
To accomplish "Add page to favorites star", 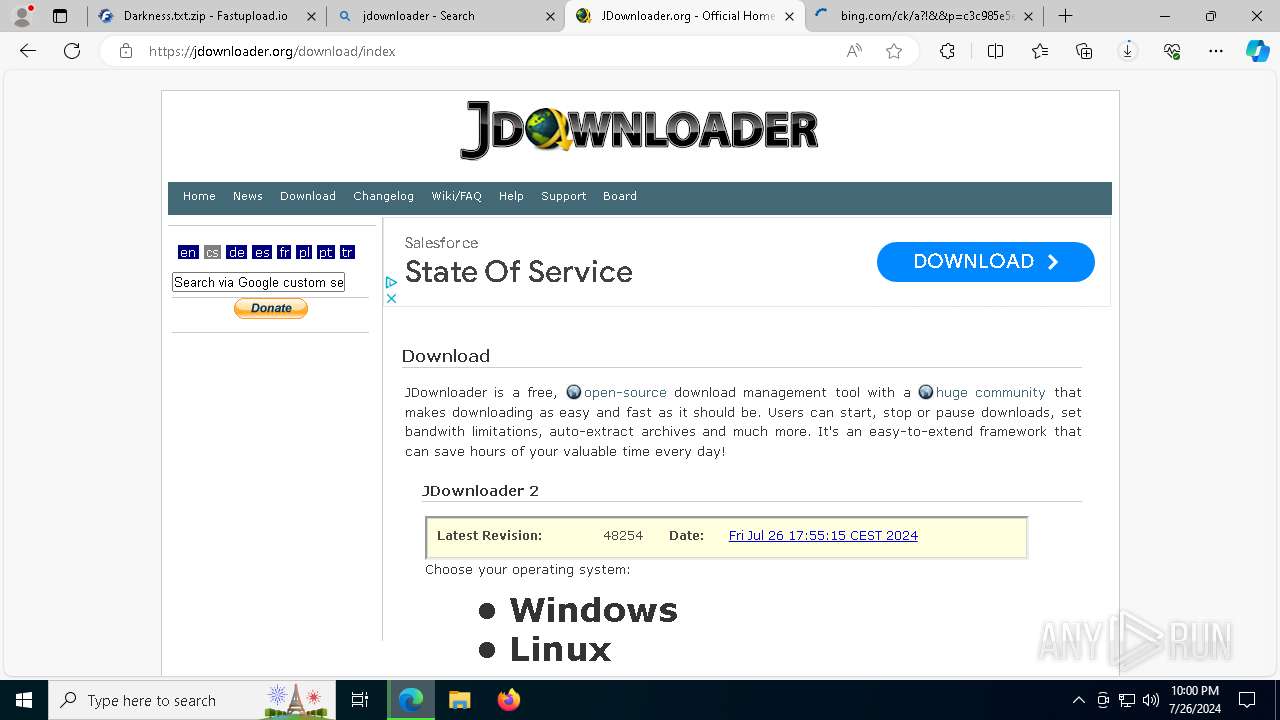I will click(x=894, y=51).
